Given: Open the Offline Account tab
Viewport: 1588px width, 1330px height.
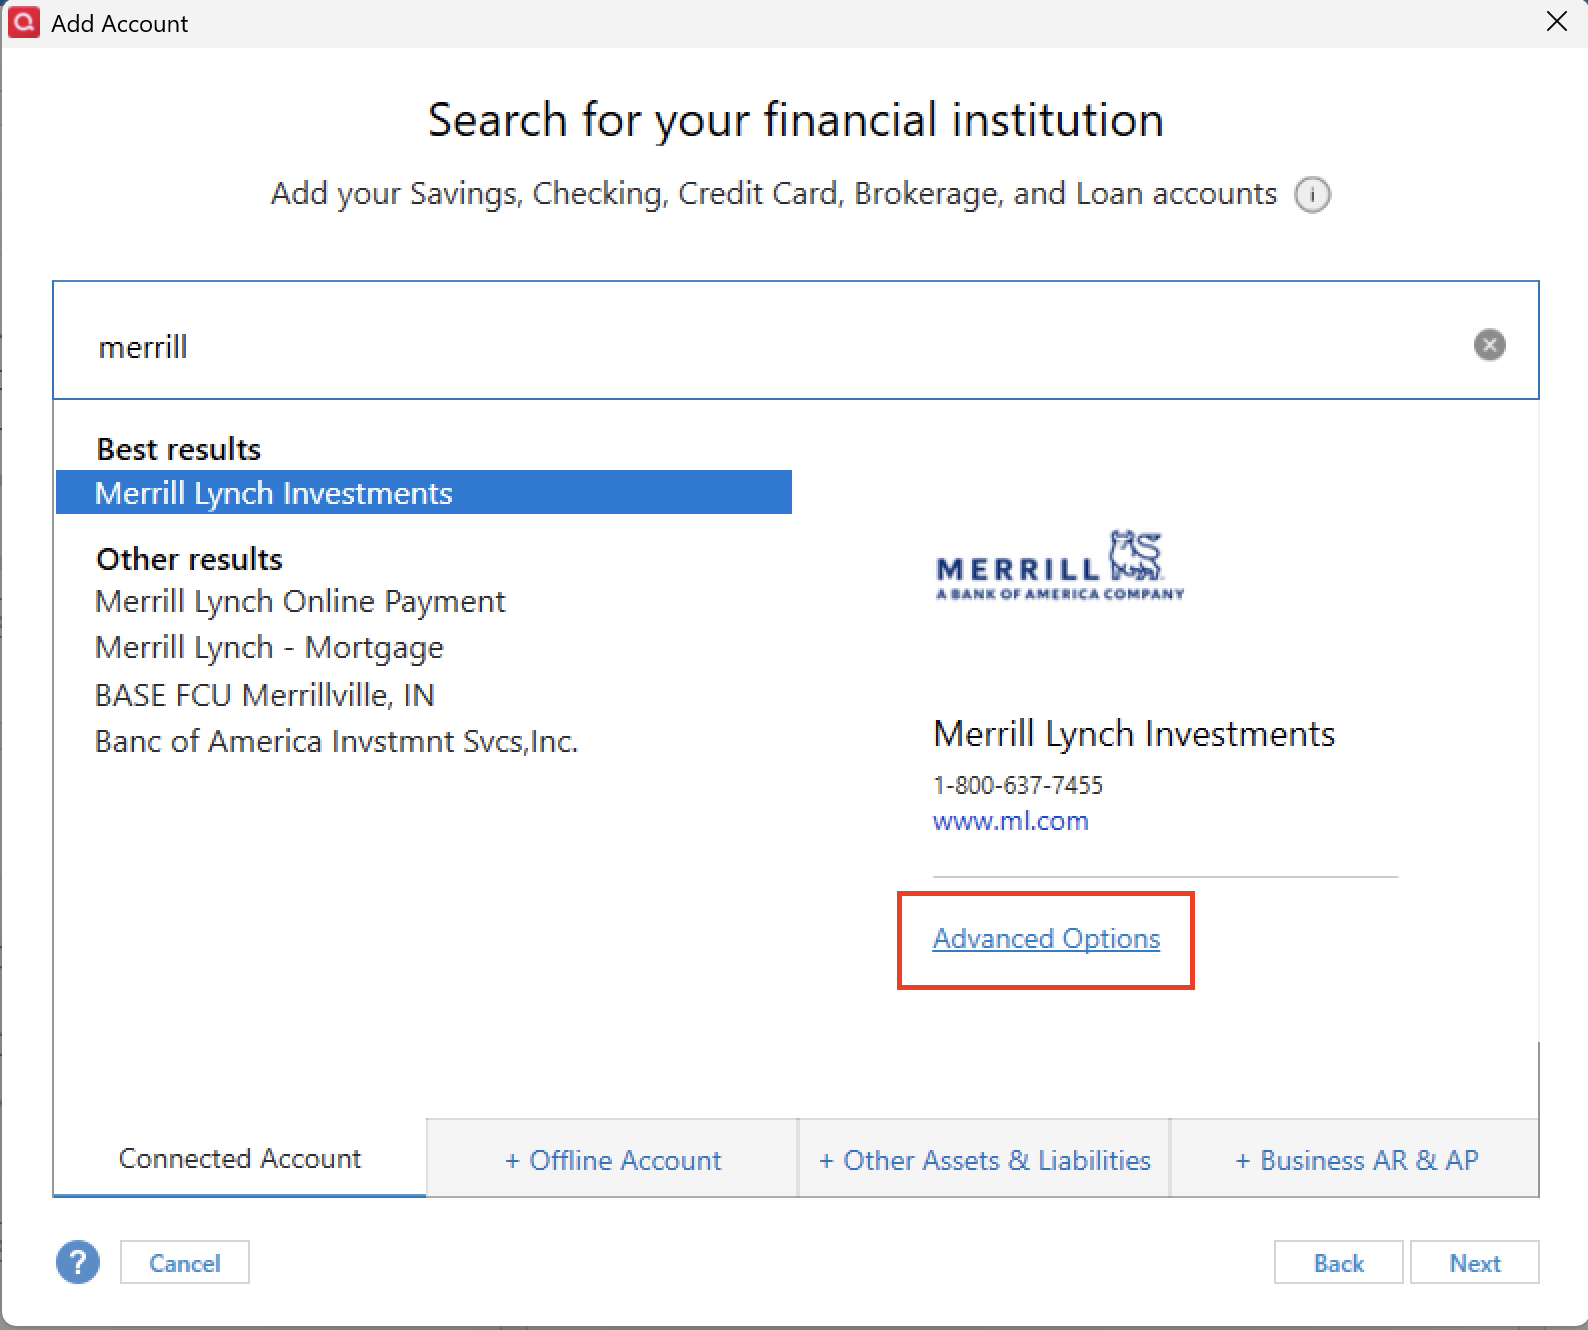Looking at the screenshot, I should point(612,1160).
